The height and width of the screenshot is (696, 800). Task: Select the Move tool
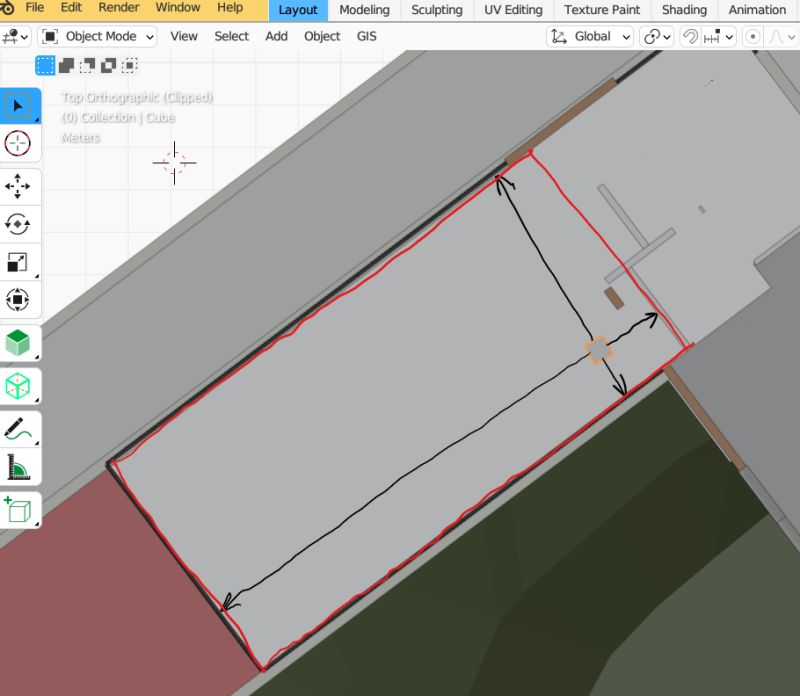[x=18, y=186]
